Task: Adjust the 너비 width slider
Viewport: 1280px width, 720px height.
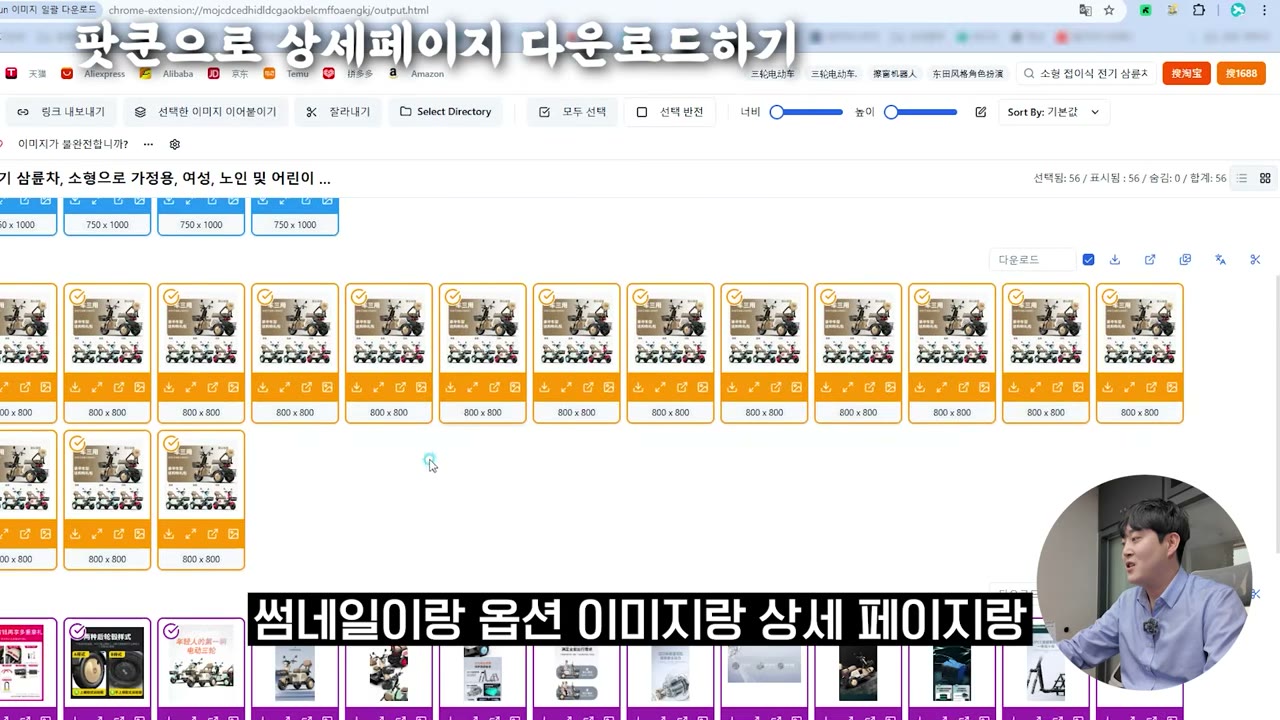Action: coord(806,112)
